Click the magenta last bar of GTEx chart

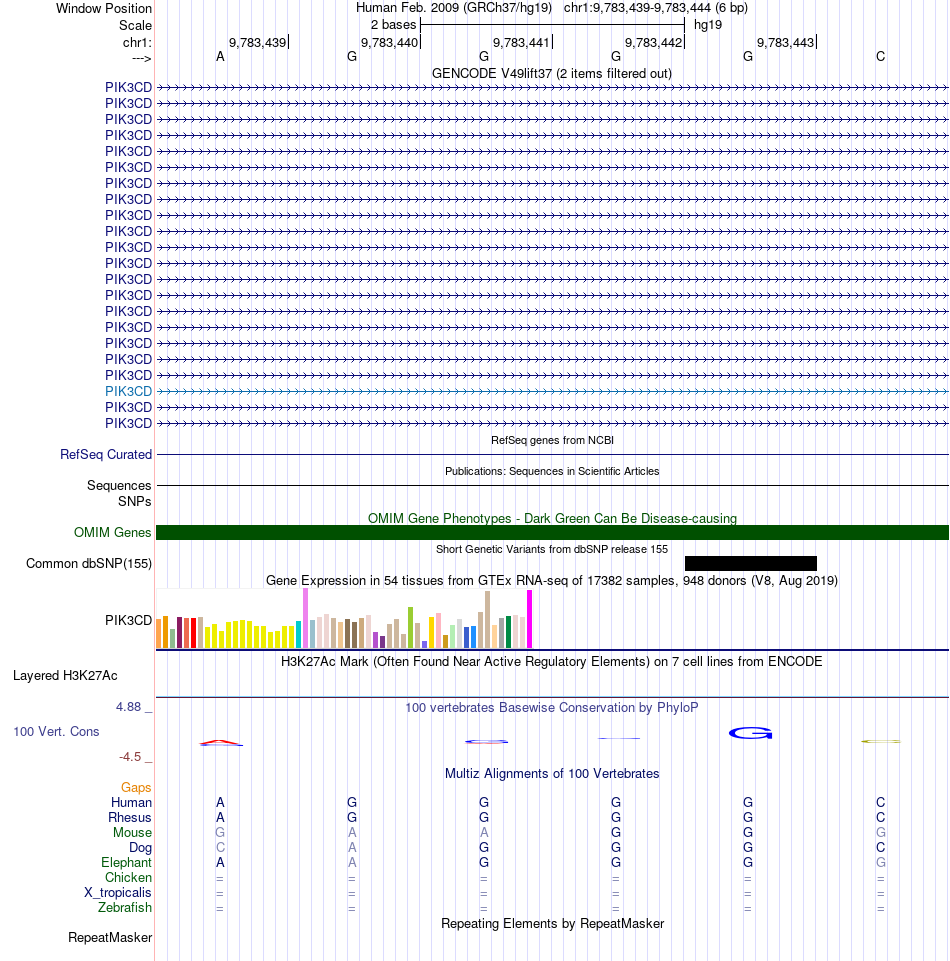pos(530,619)
